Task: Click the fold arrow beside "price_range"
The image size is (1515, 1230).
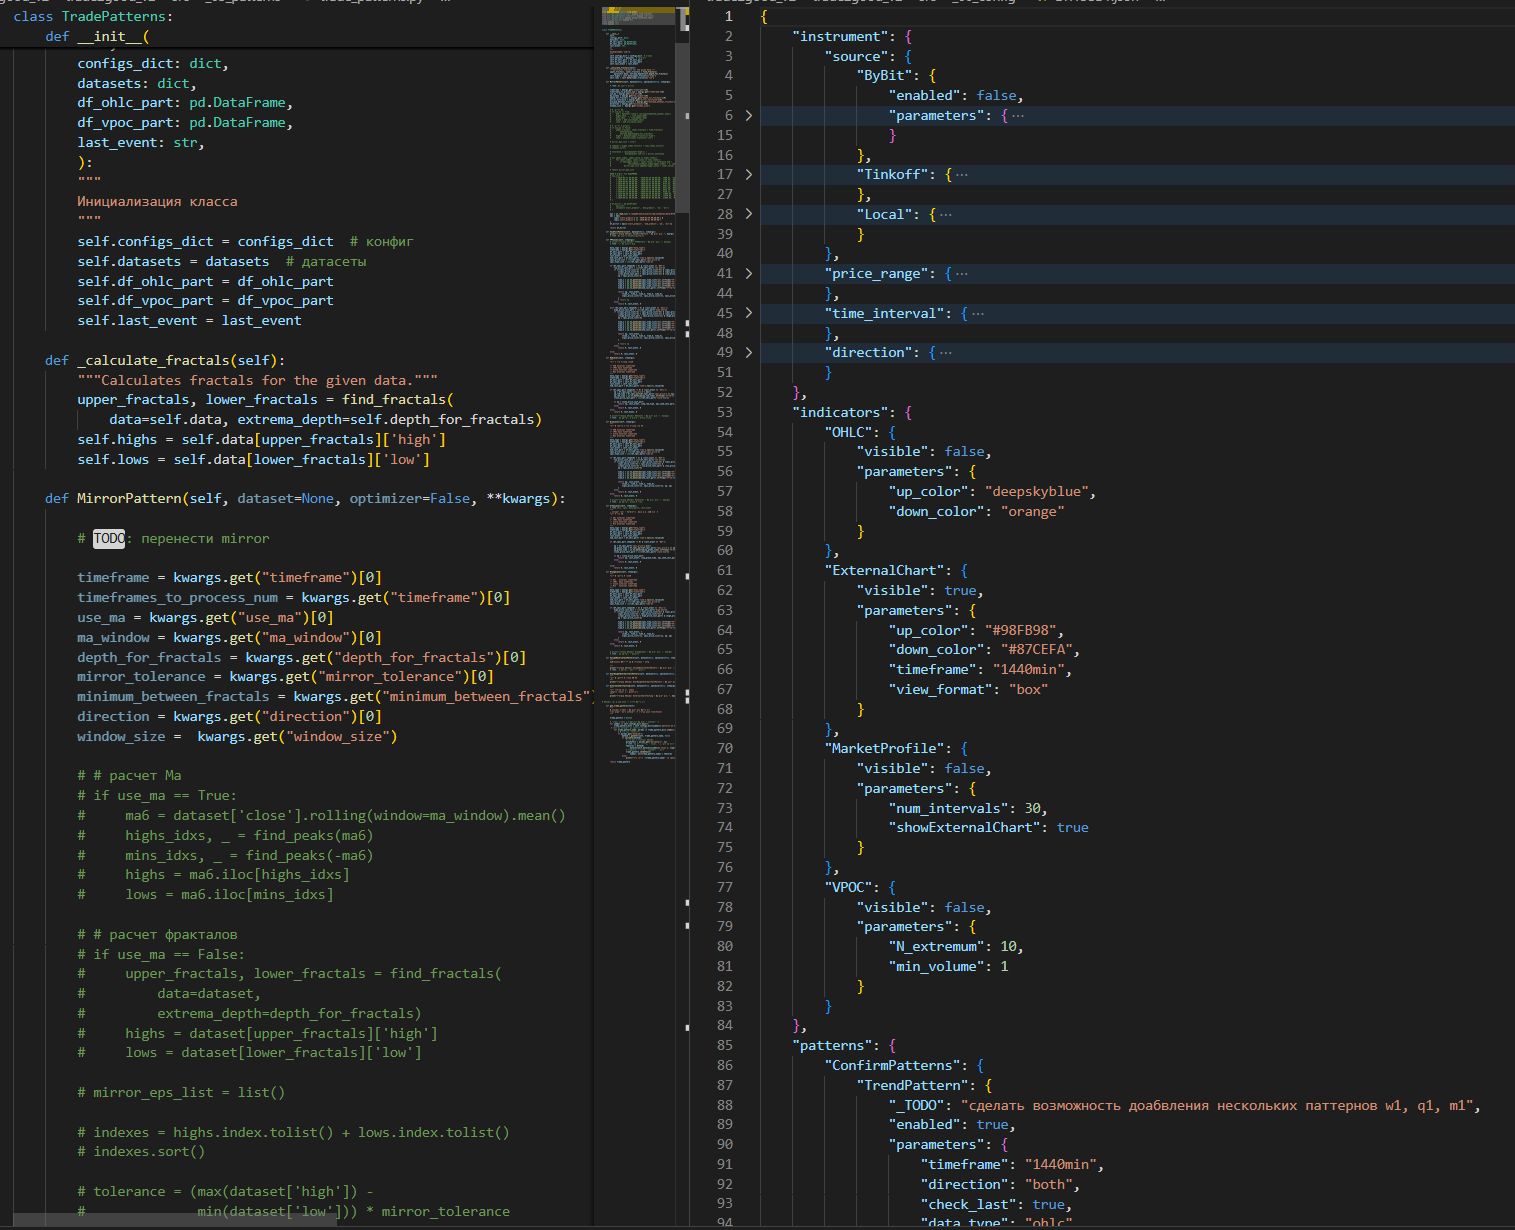Action: click(x=748, y=273)
